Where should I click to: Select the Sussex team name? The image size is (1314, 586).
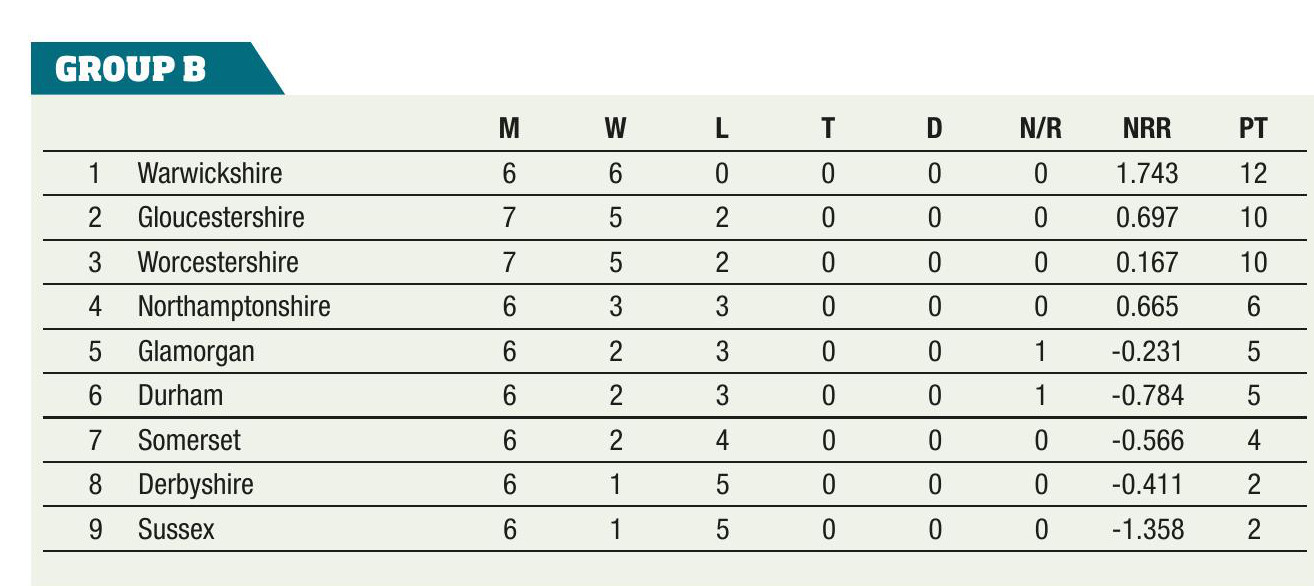click(176, 529)
